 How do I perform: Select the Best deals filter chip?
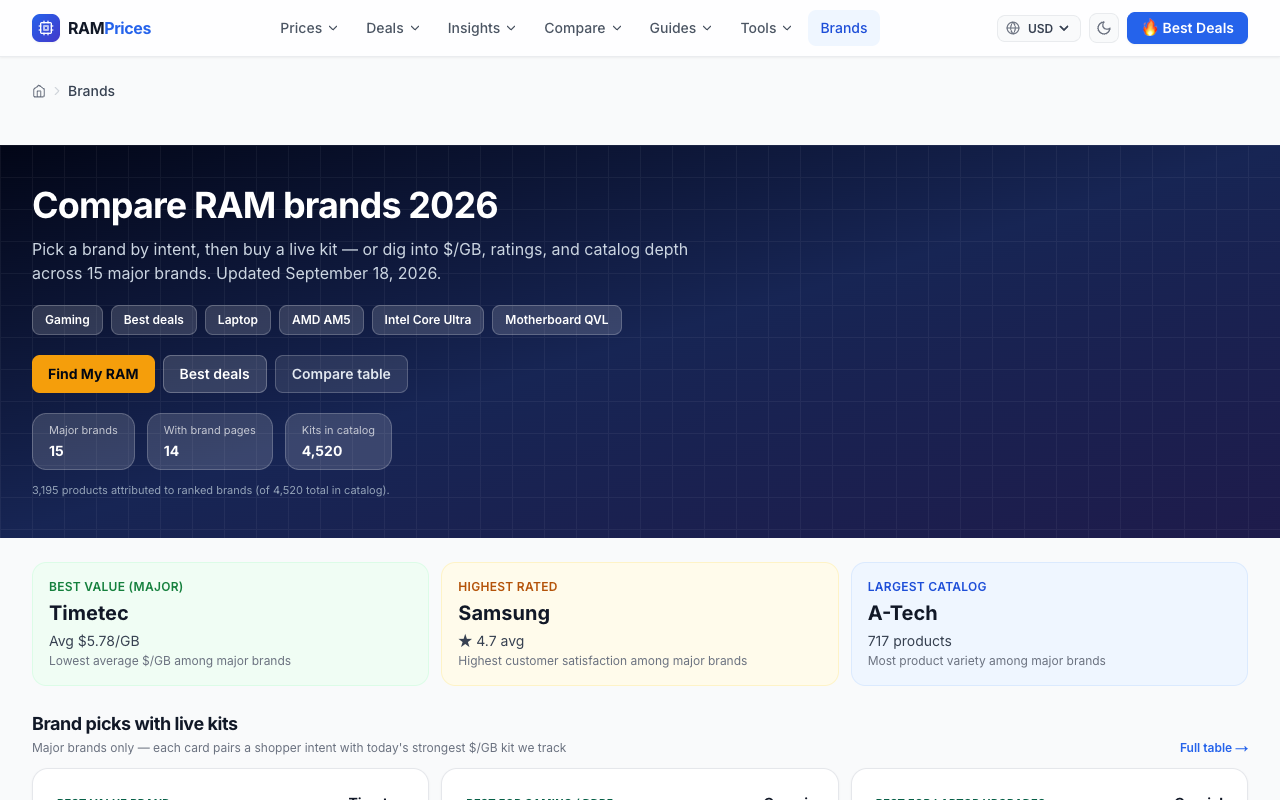coord(154,320)
